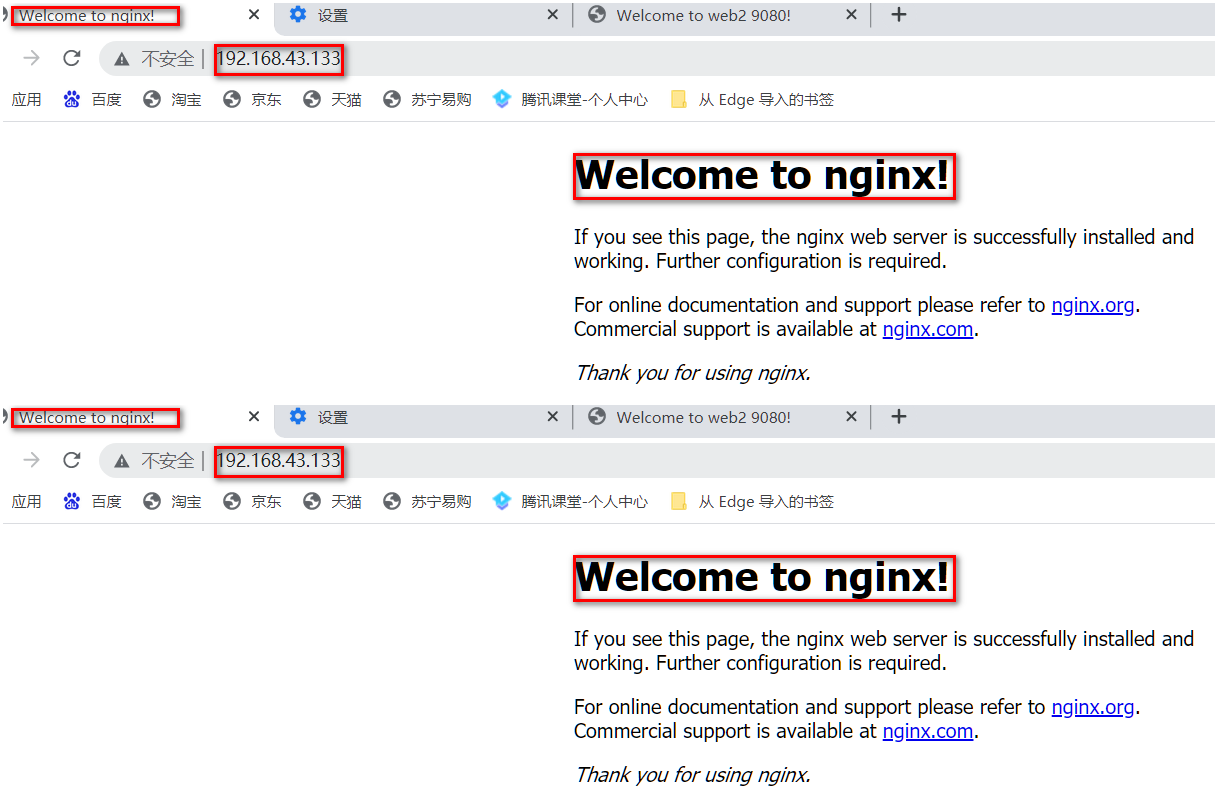Switch to upper 'Welcome to nginx!' tab
This screenshot has width=1217, height=809.
(x=87, y=16)
